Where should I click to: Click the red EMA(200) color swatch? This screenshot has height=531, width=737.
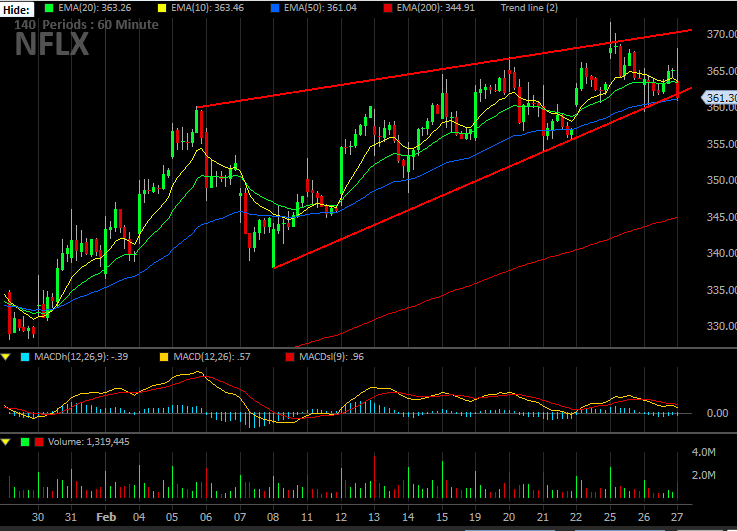point(388,8)
